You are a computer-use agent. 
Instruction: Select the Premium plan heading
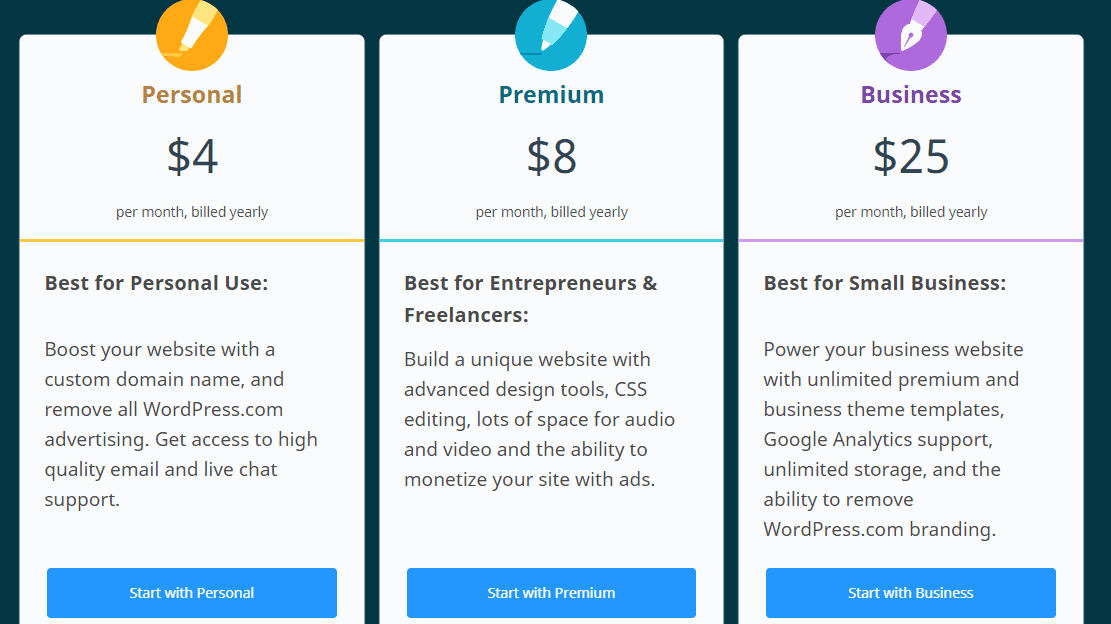pyautogui.click(x=551, y=94)
